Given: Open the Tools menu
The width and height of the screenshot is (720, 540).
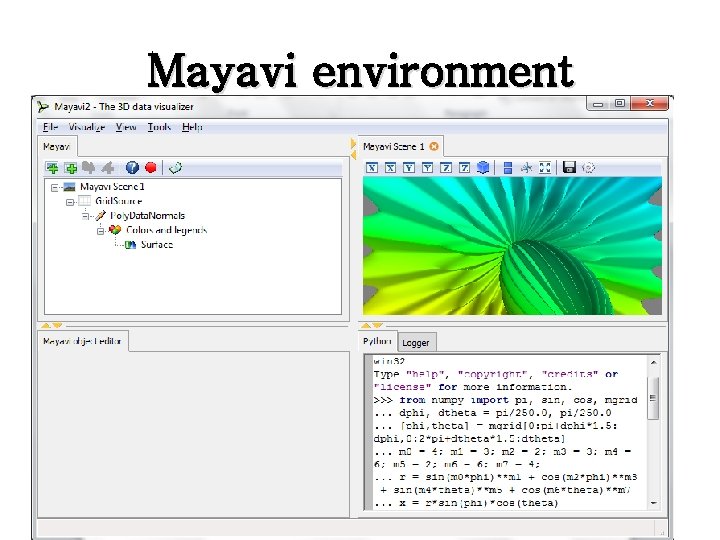Looking at the screenshot, I should (159, 127).
